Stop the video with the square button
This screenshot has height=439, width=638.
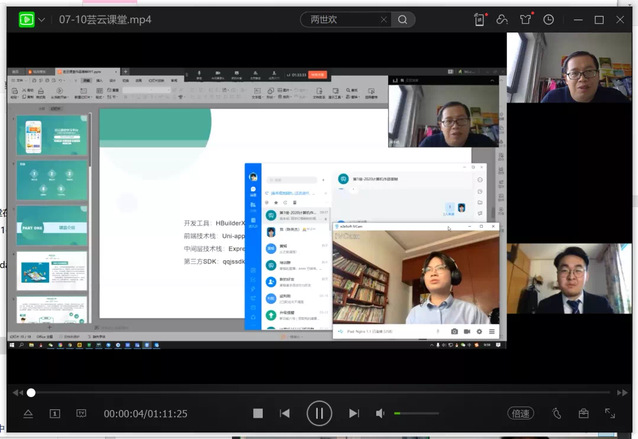tap(257, 413)
